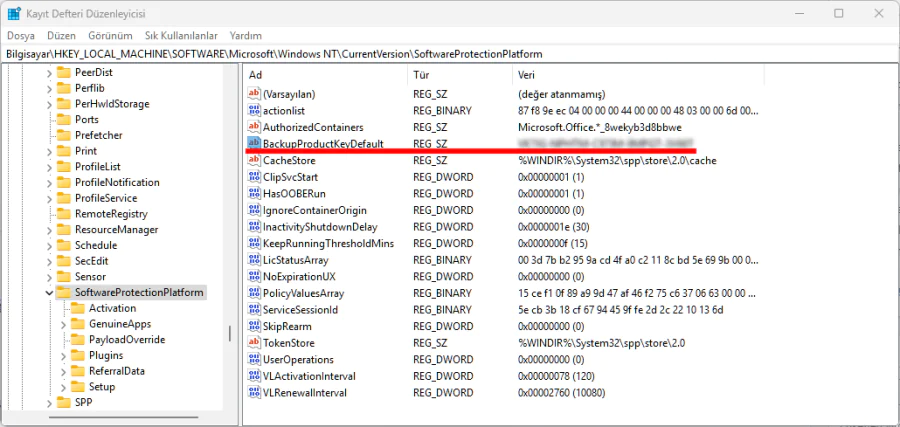
Task: Click the AuthorizedContainers string icon
Action: 254,127
